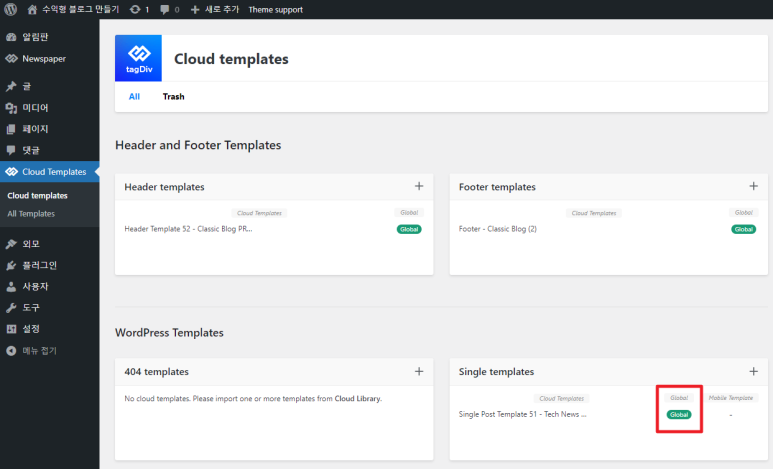
Task: Add a new Footer template with plus
Action: [753, 186]
